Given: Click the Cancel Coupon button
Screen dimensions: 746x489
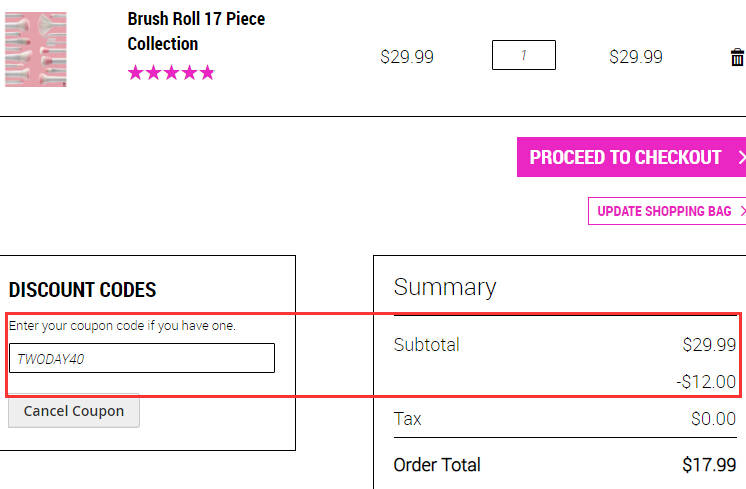Looking at the screenshot, I should point(74,411).
